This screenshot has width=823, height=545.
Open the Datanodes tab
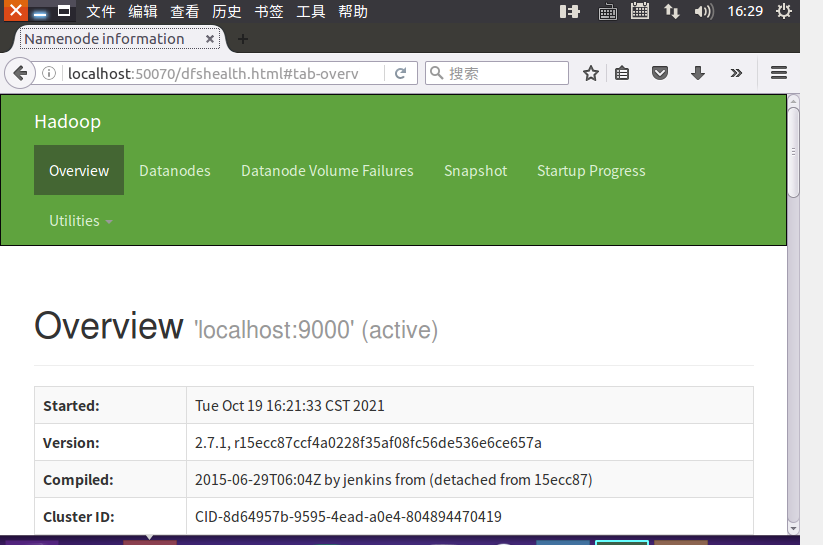[175, 170]
